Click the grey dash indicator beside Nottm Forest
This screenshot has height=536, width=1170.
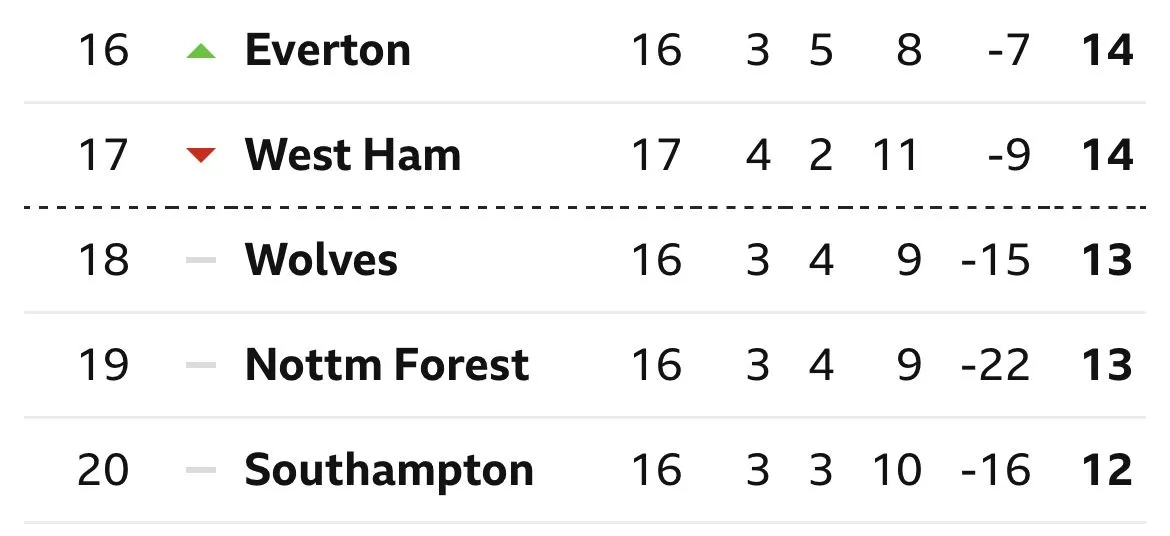tap(201, 365)
